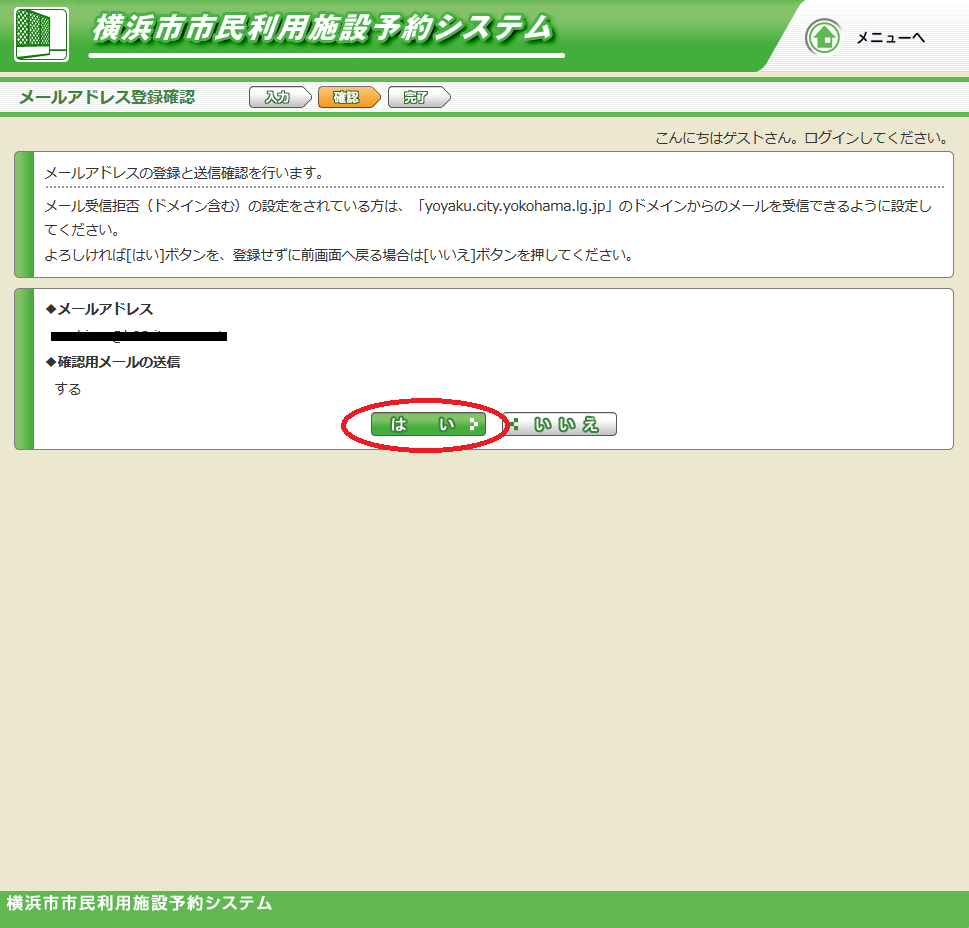
Task: Click the green building logo icon
Action: (41, 34)
